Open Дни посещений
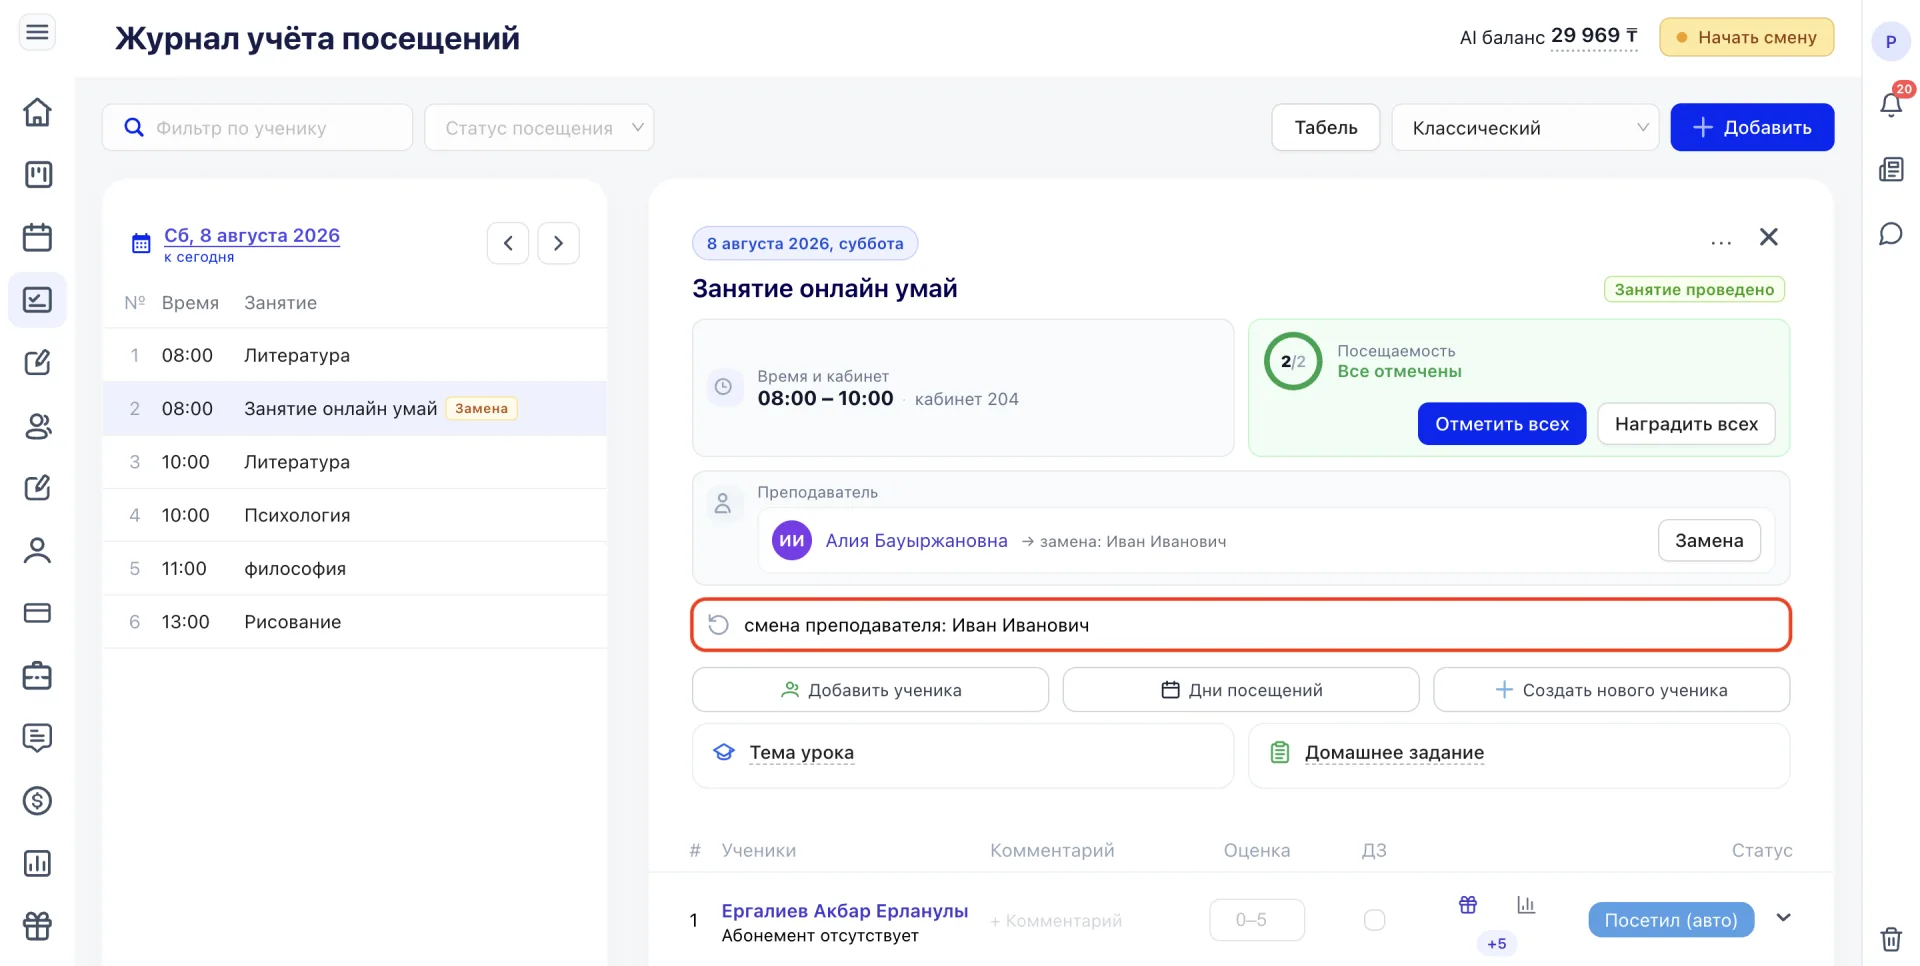1920x966 pixels. point(1241,690)
